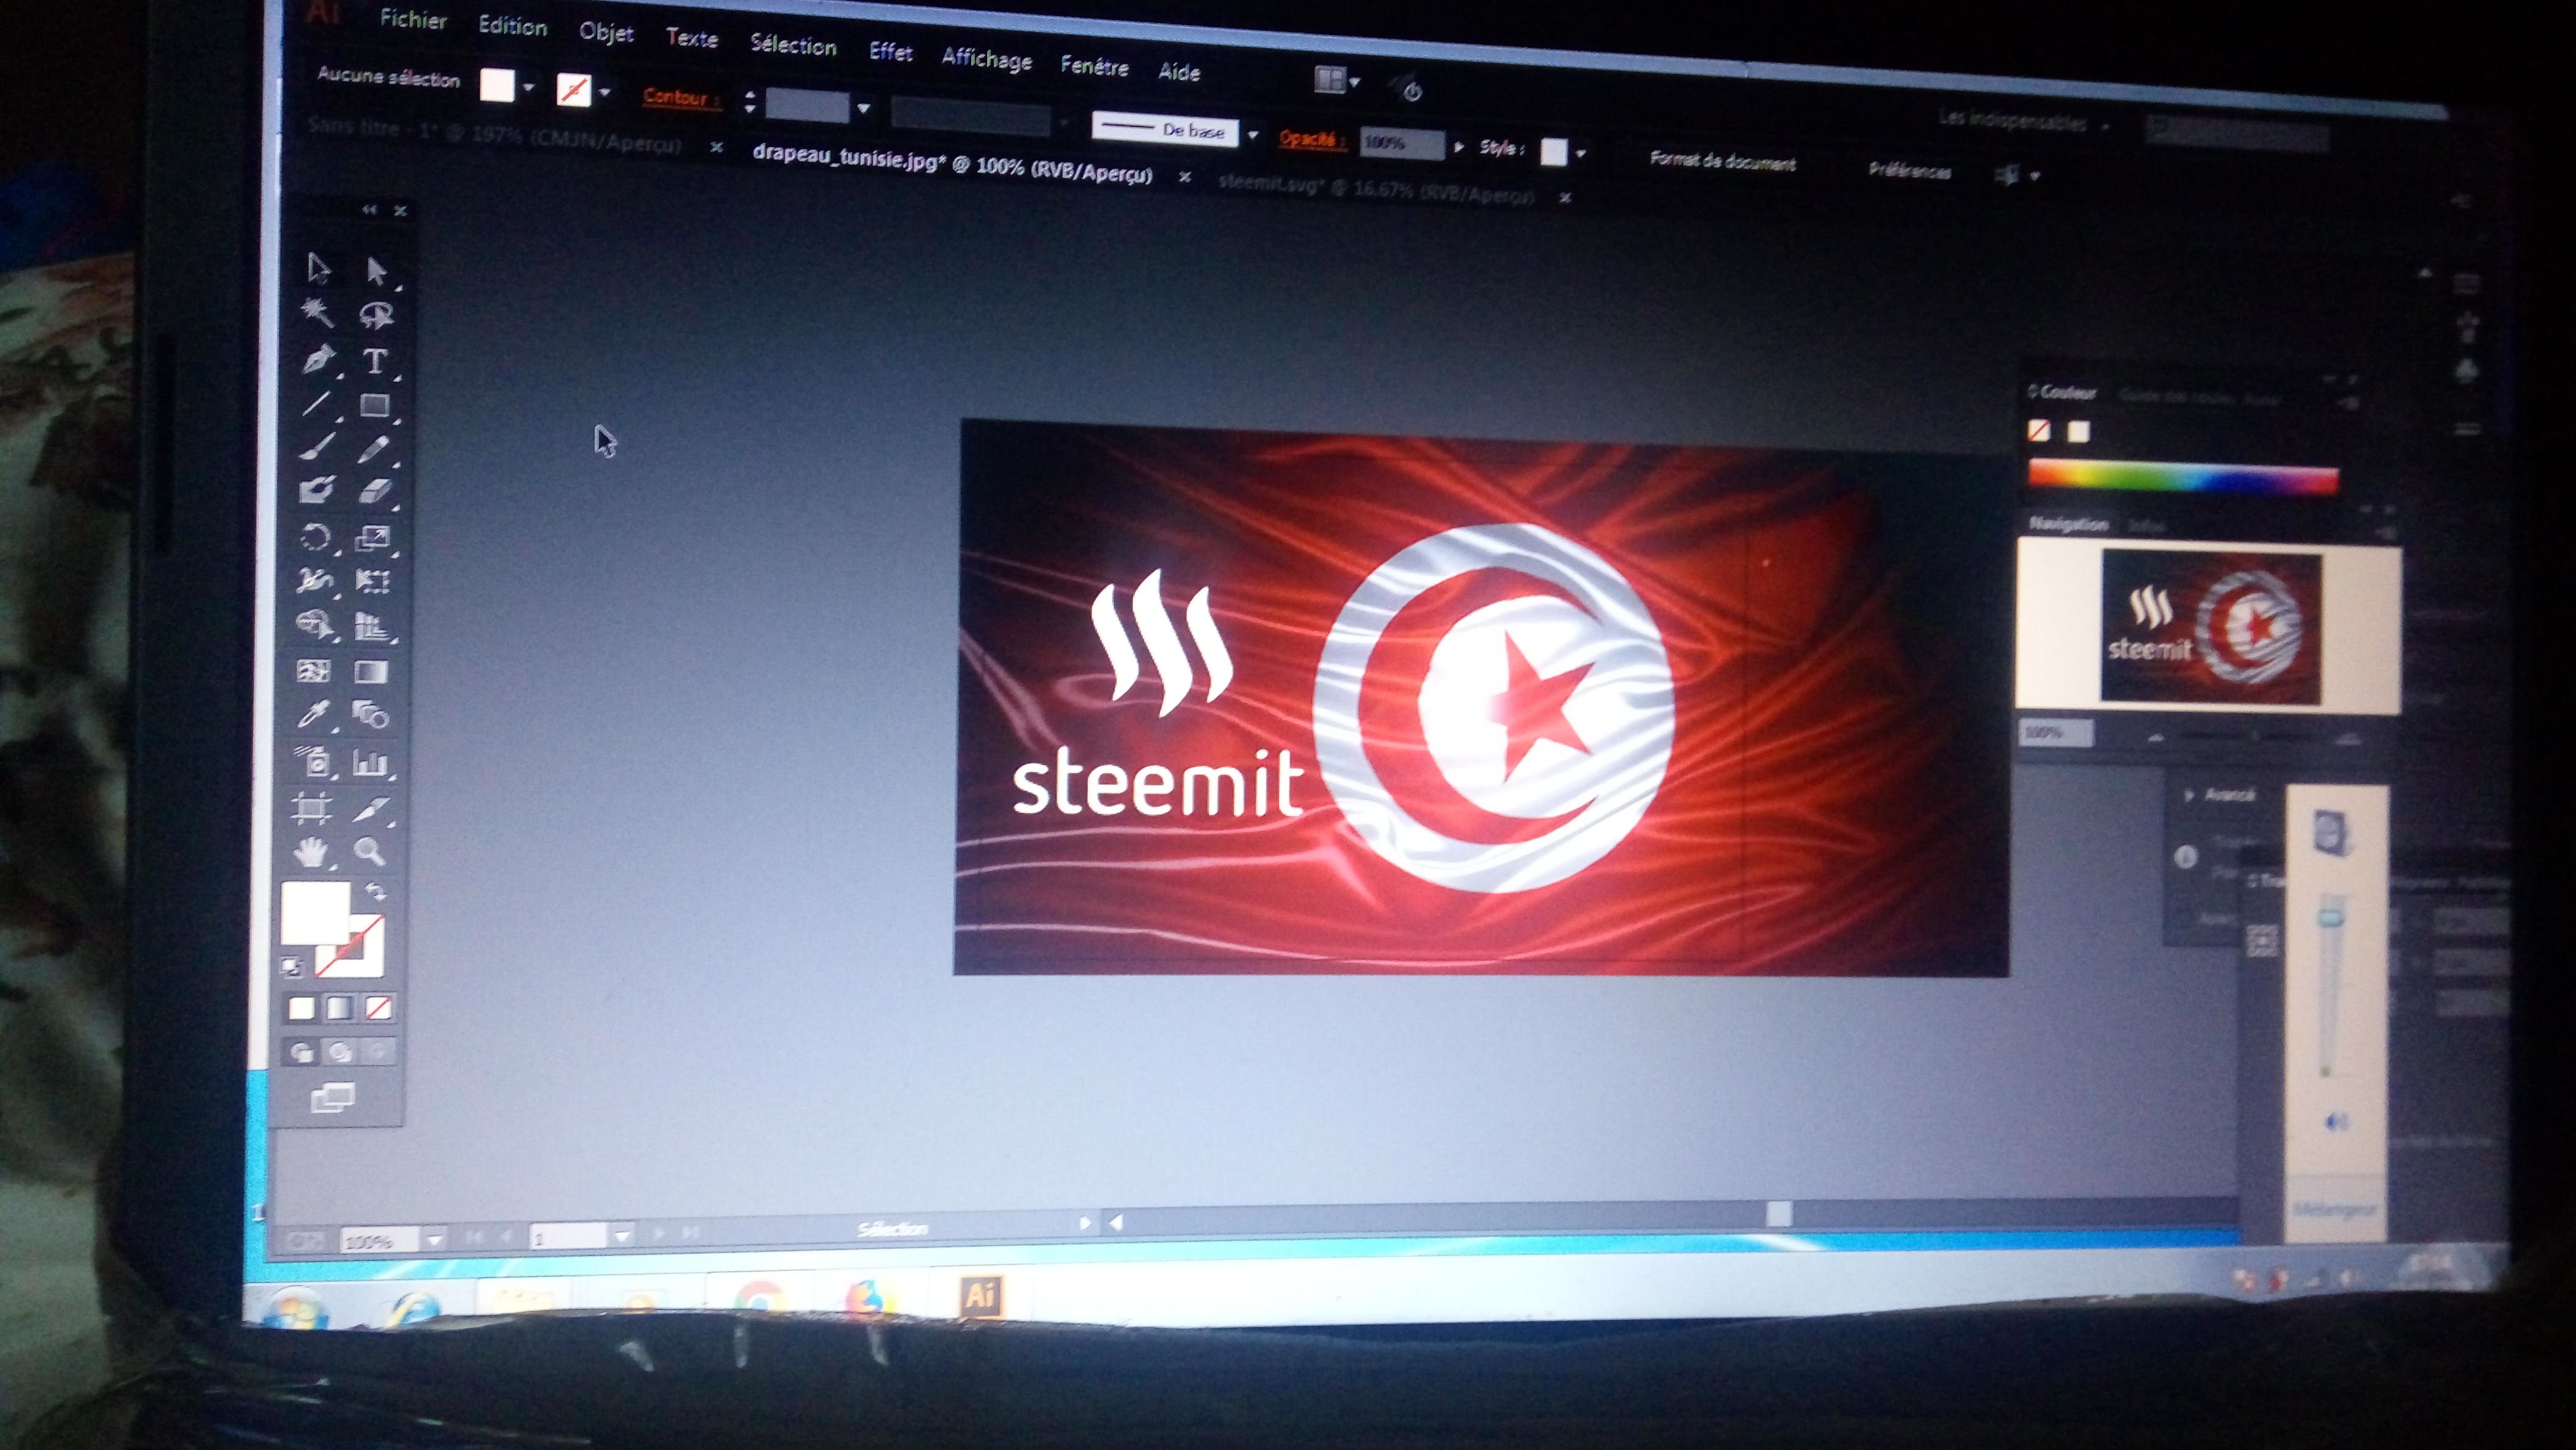Select the Free Transform tool

pyautogui.click(x=373, y=582)
